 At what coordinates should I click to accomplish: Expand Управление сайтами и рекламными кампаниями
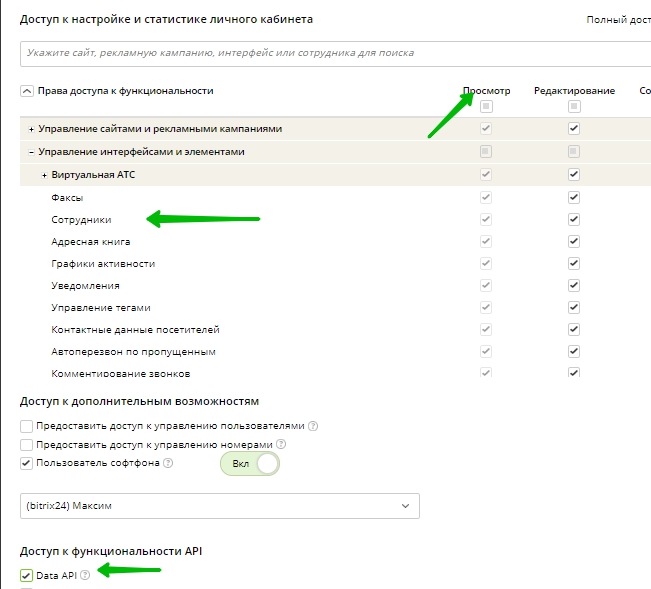click(x=31, y=130)
